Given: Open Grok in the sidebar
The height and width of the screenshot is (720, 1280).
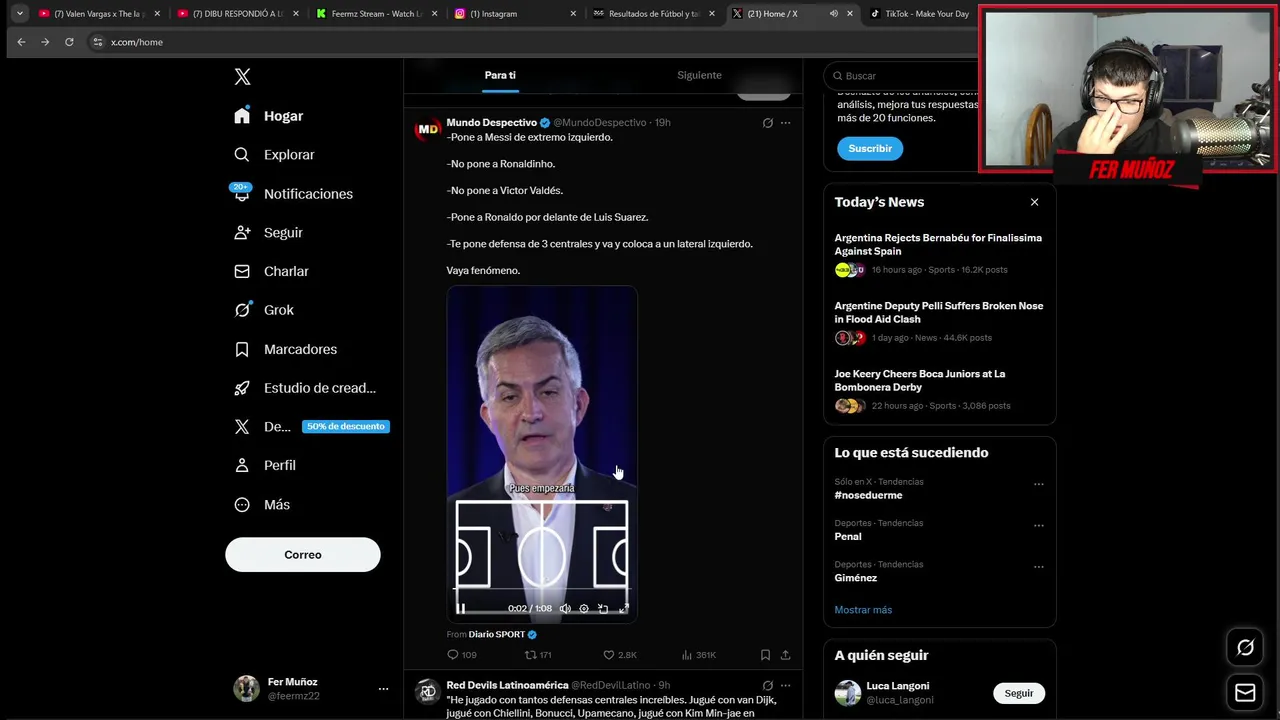Looking at the screenshot, I should [x=264, y=310].
